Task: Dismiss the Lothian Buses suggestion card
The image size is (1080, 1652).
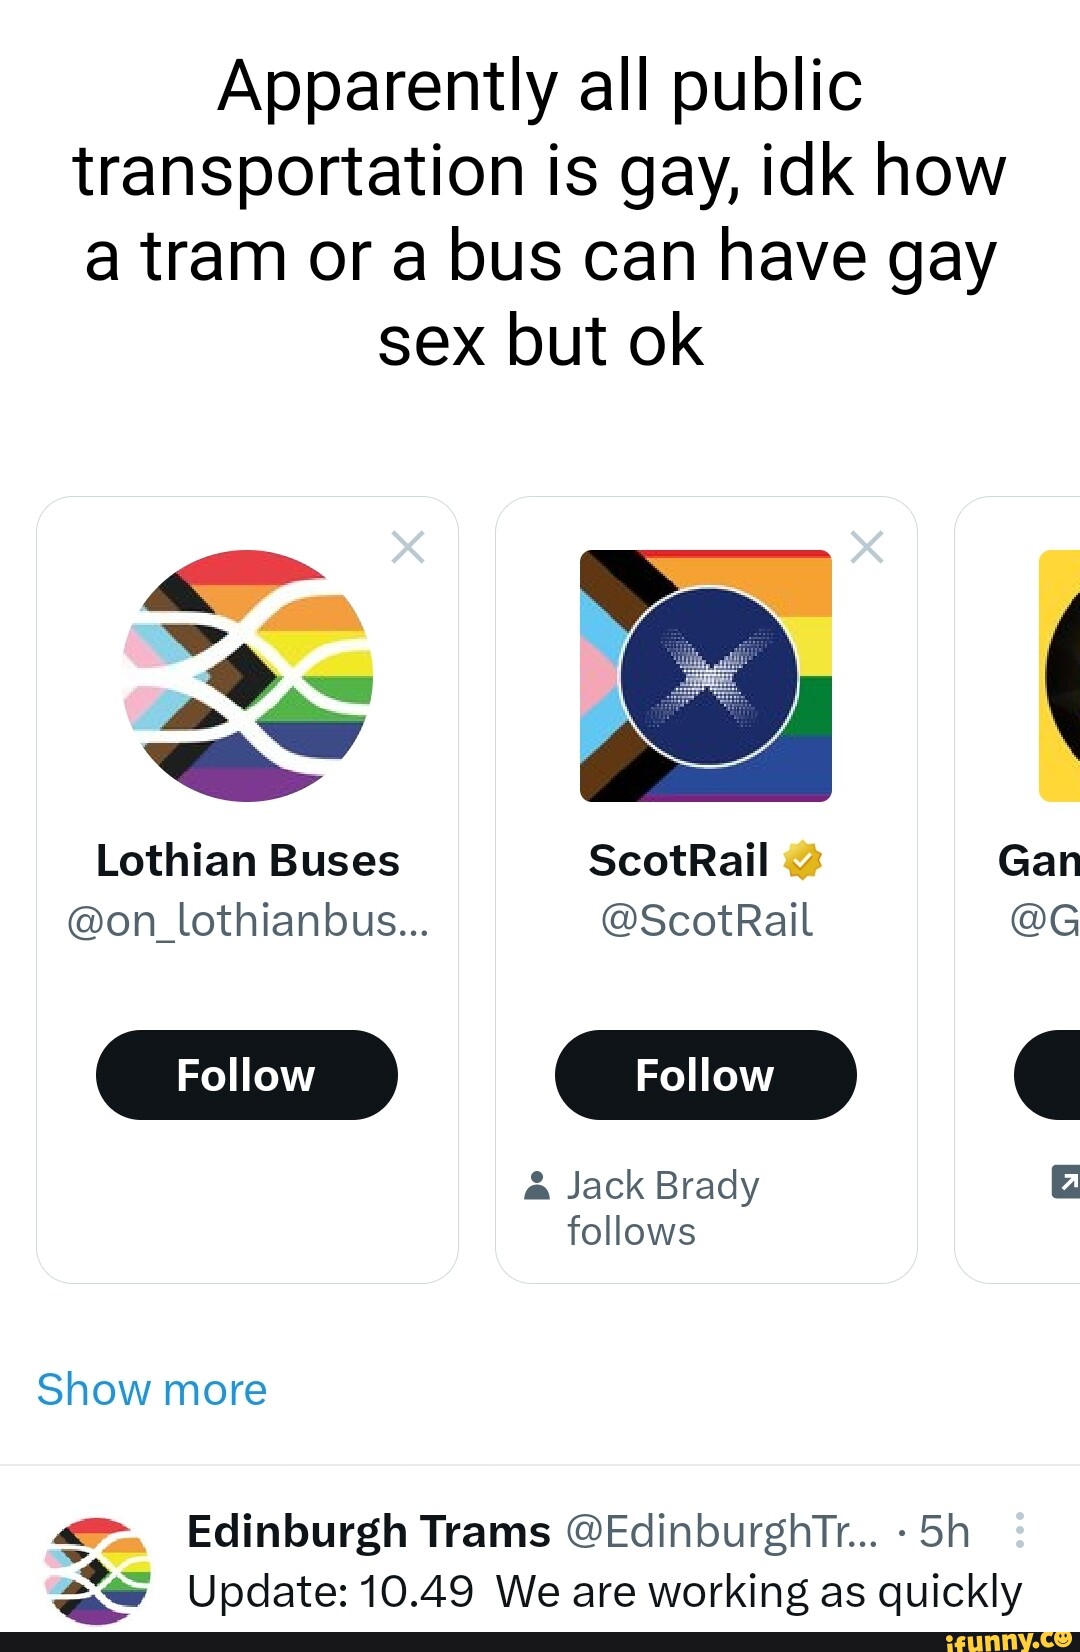Action: 408,548
